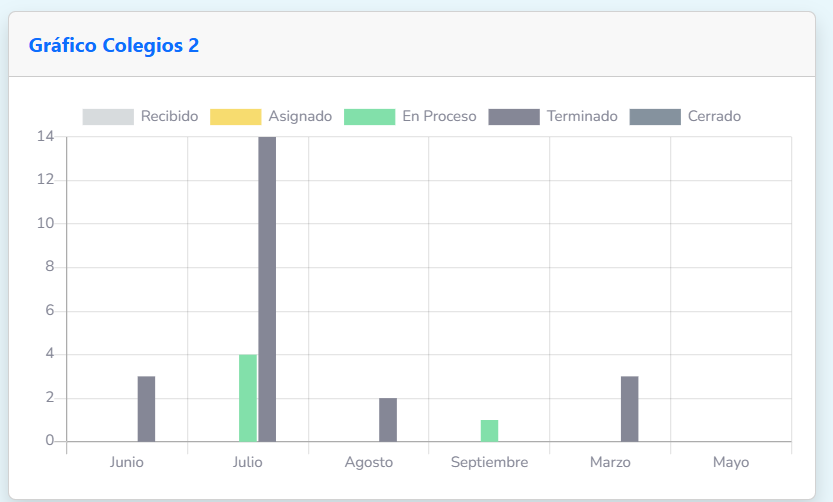Select the Terminado bar for Junio
833x502 pixels.
pos(146,409)
